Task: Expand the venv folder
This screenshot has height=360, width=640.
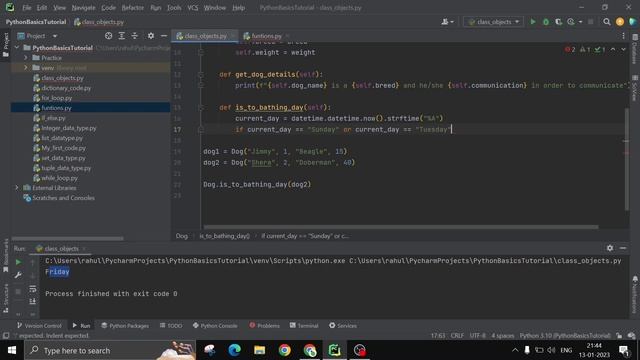Action: [x=26, y=68]
